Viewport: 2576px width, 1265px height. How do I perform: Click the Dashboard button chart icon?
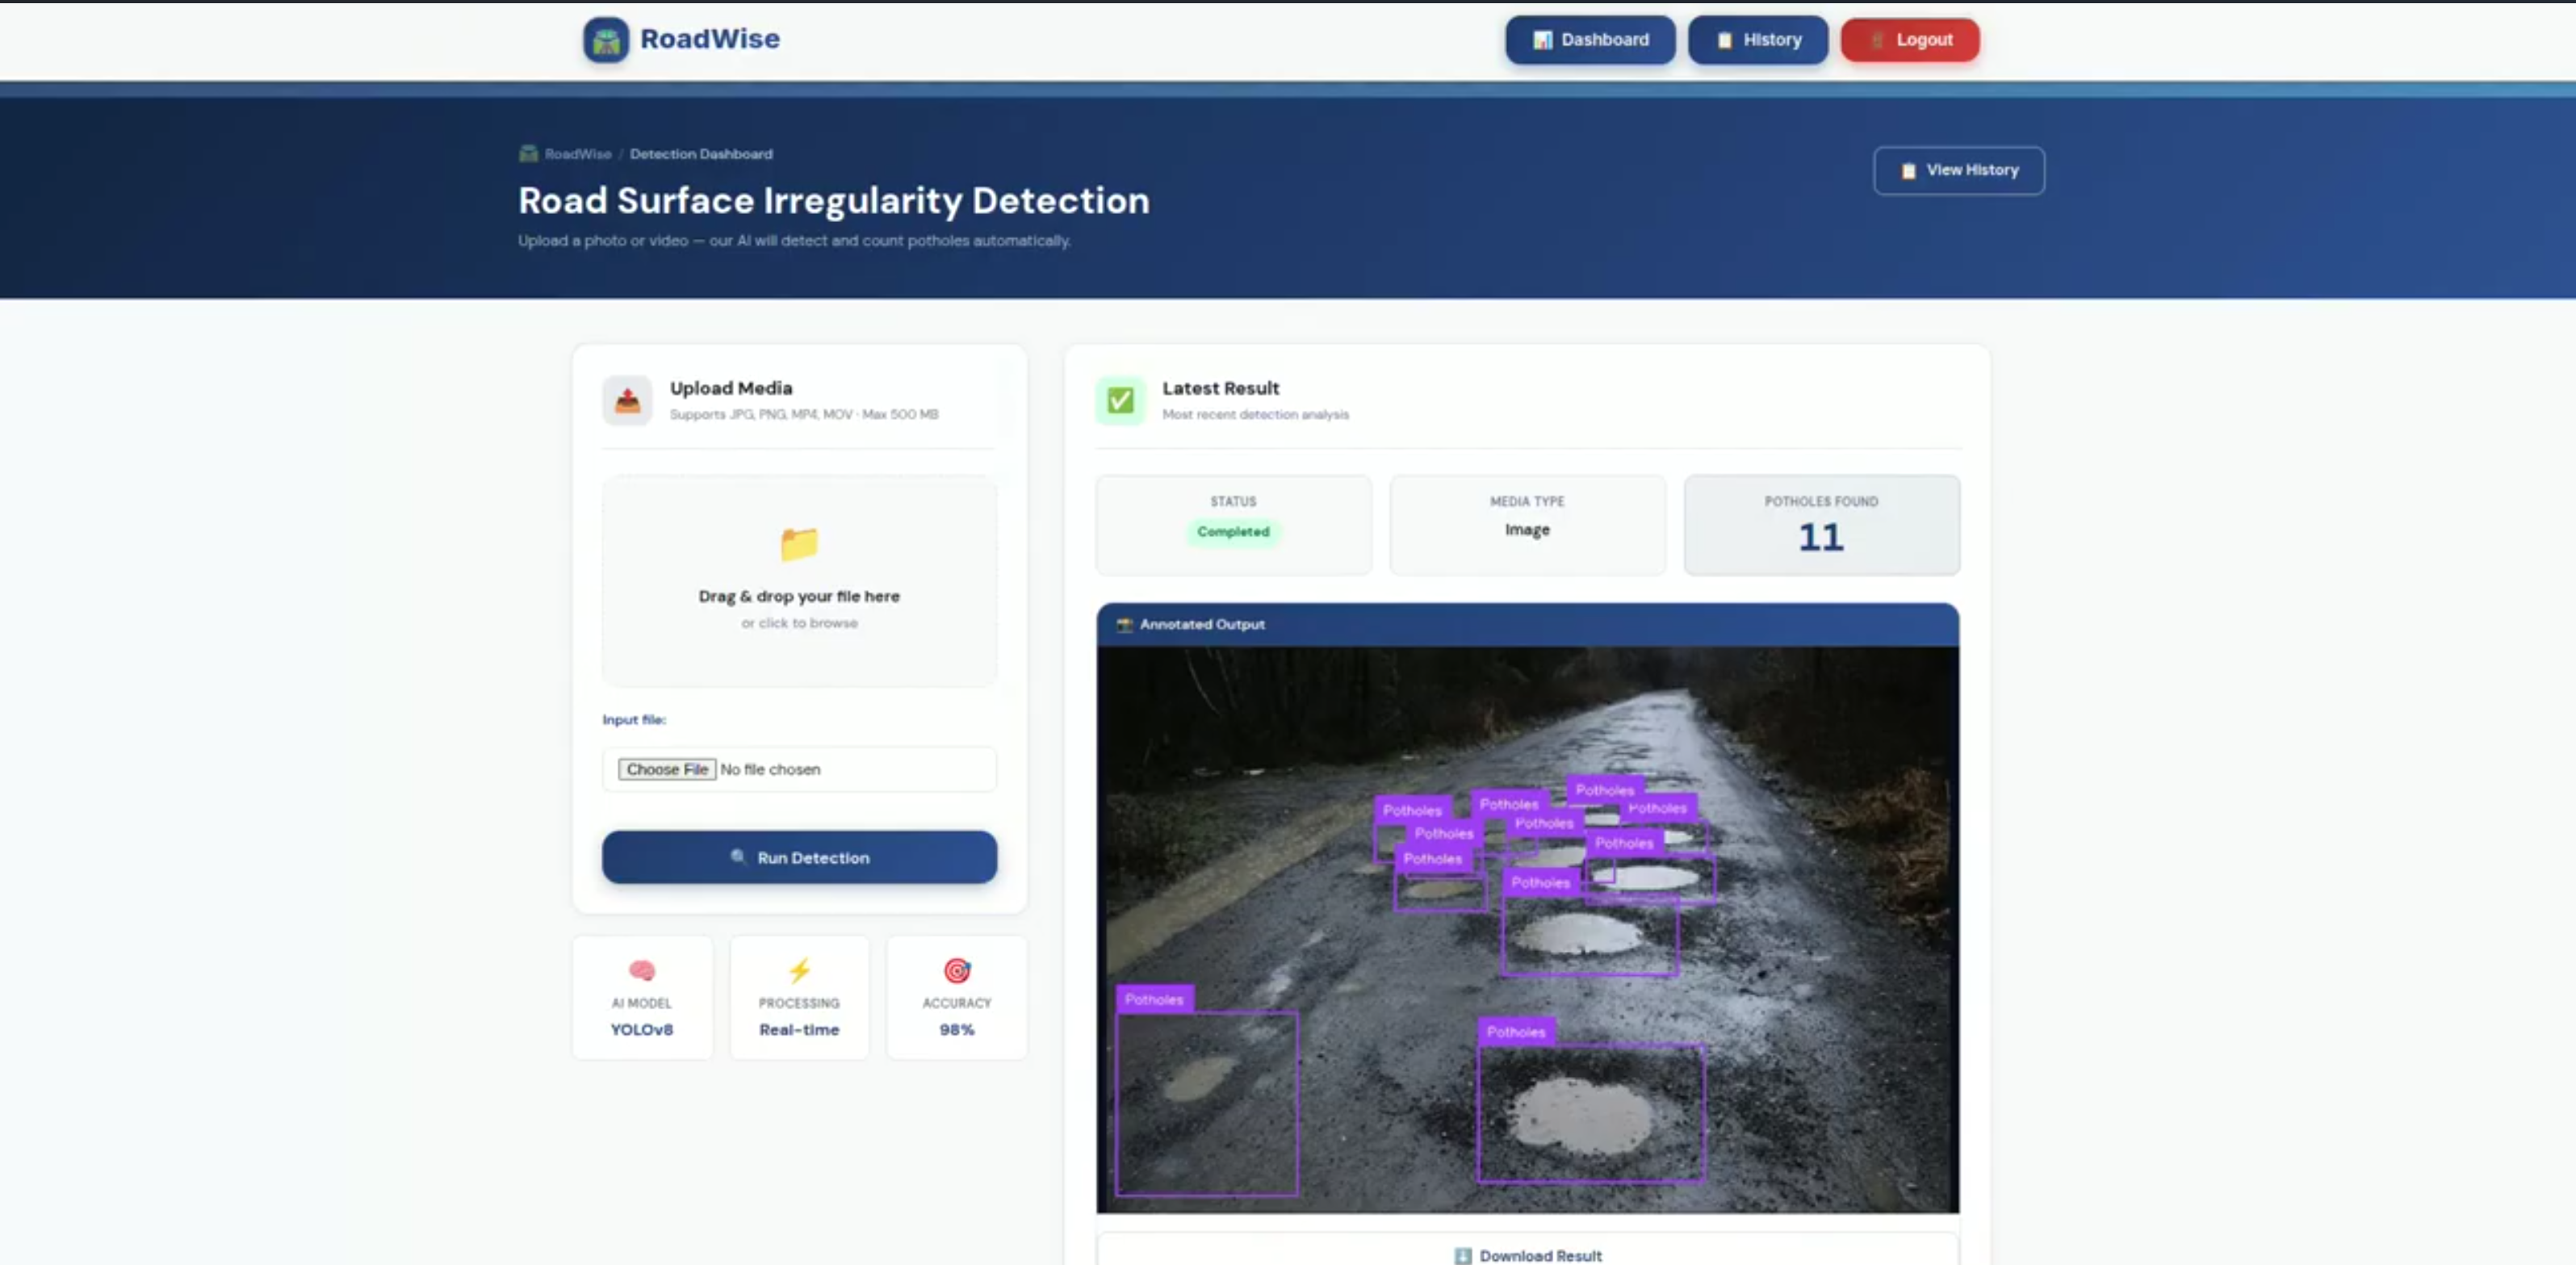coord(1542,40)
